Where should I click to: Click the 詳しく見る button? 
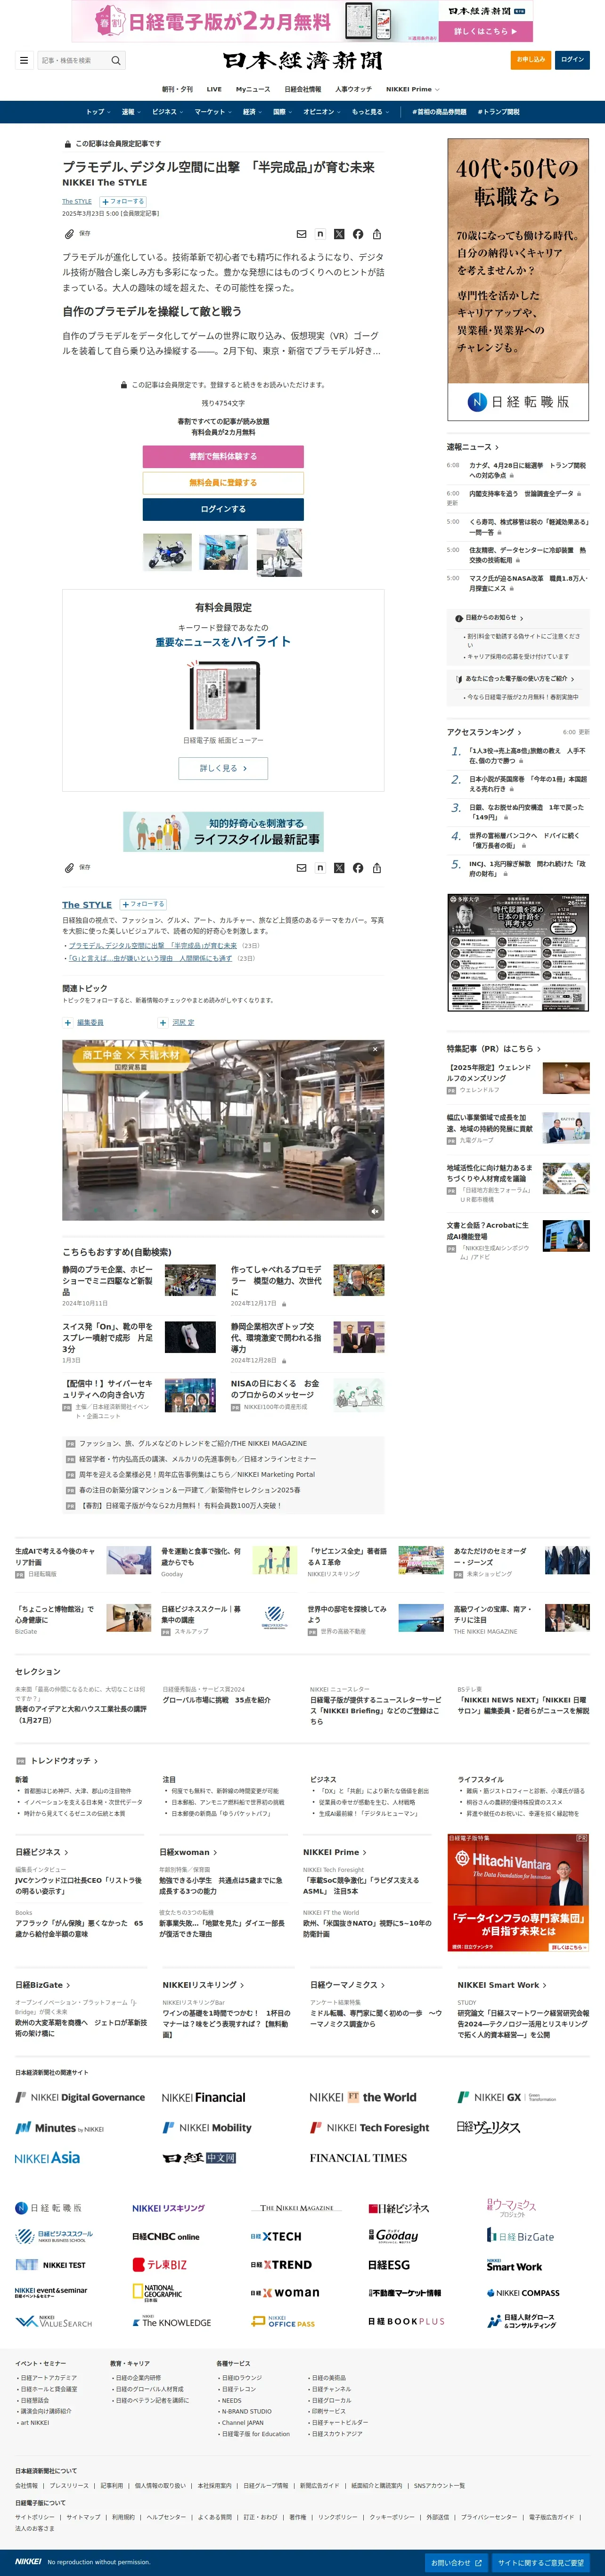(223, 768)
